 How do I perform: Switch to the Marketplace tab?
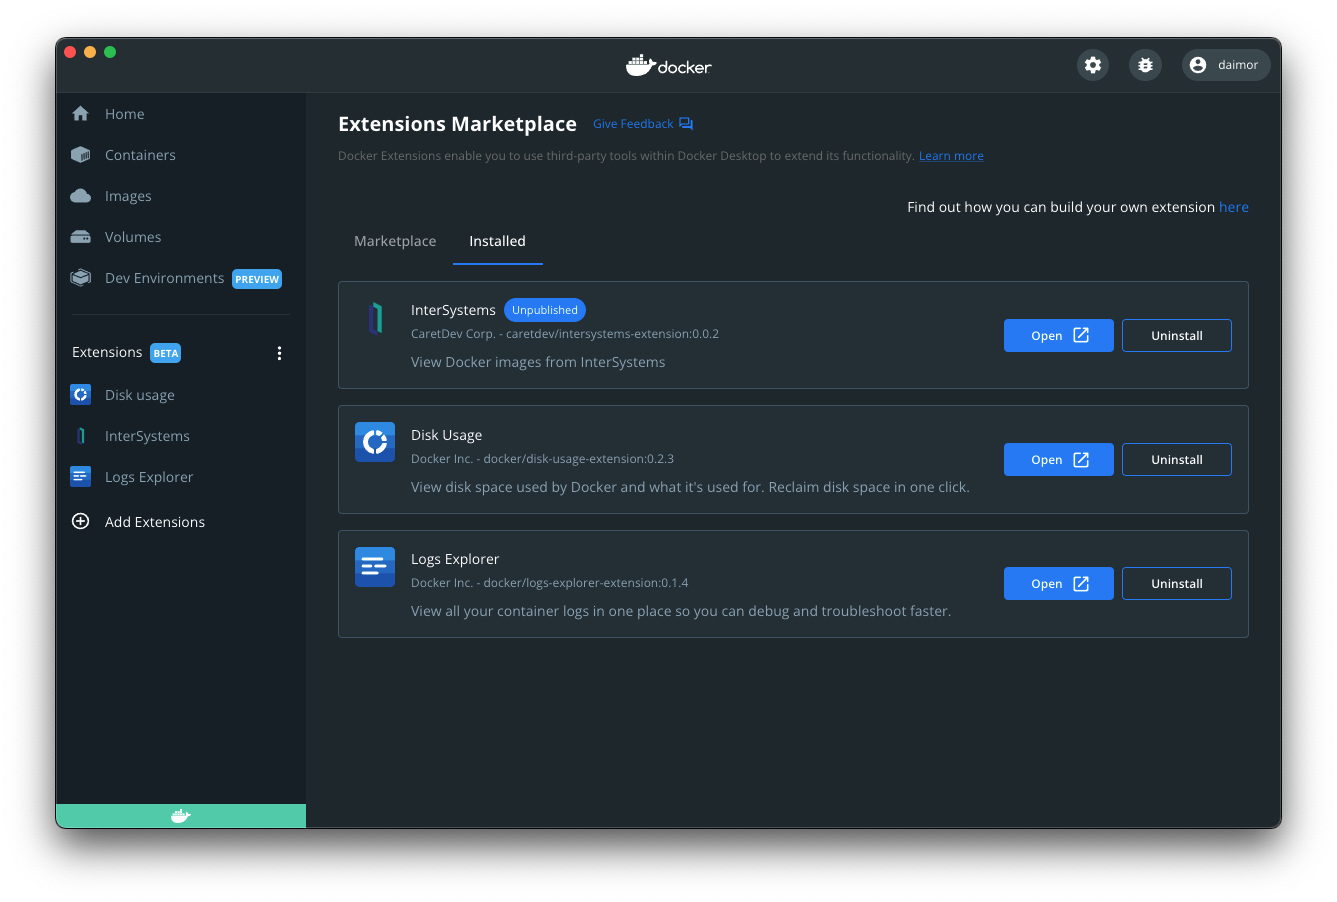[x=395, y=241]
